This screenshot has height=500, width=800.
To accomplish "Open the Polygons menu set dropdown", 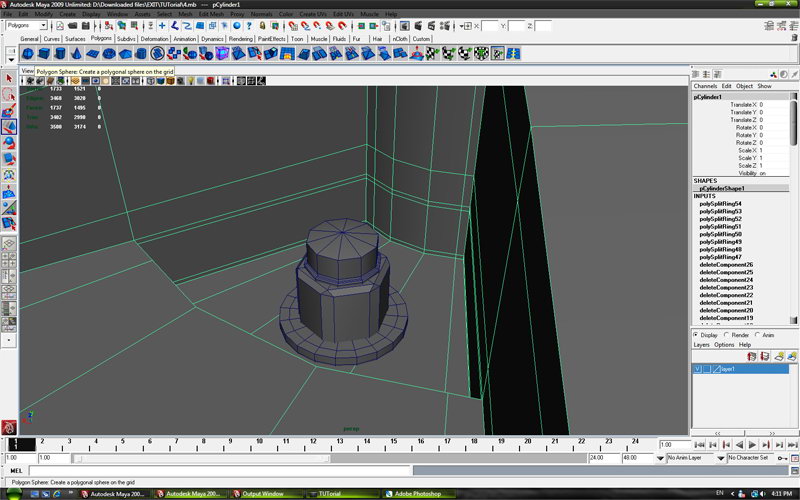I will pos(26,25).
